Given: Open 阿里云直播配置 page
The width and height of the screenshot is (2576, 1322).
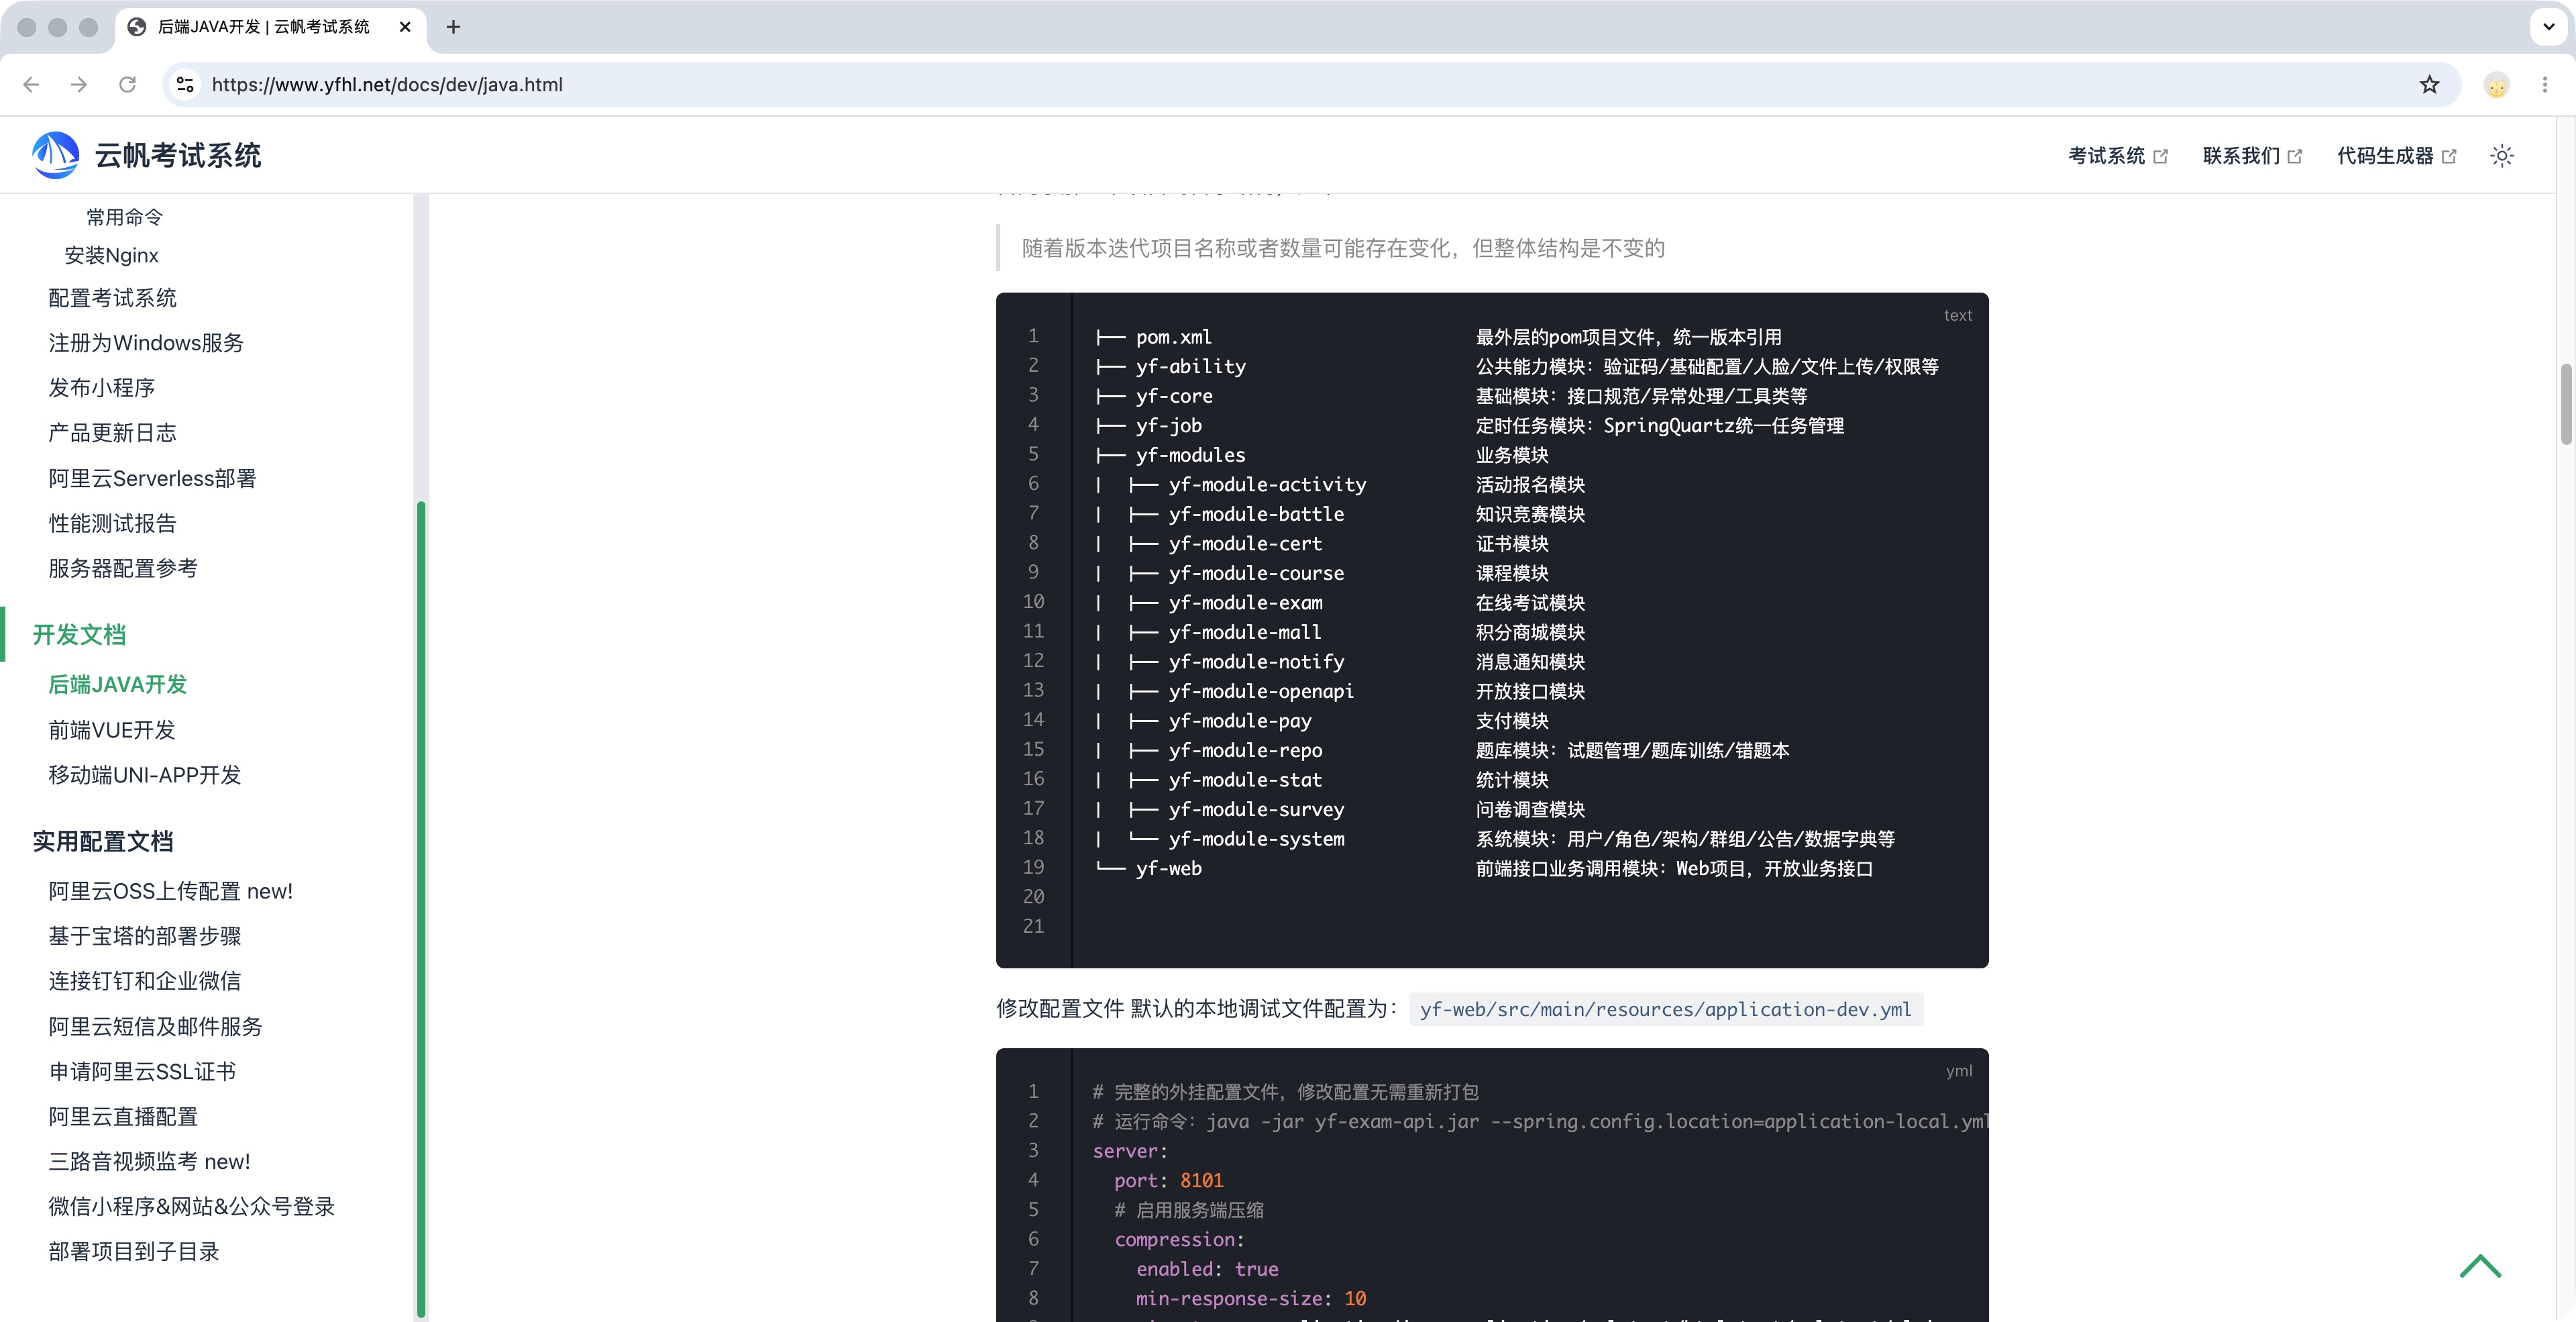Looking at the screenshot, I should pos(123,1117).
